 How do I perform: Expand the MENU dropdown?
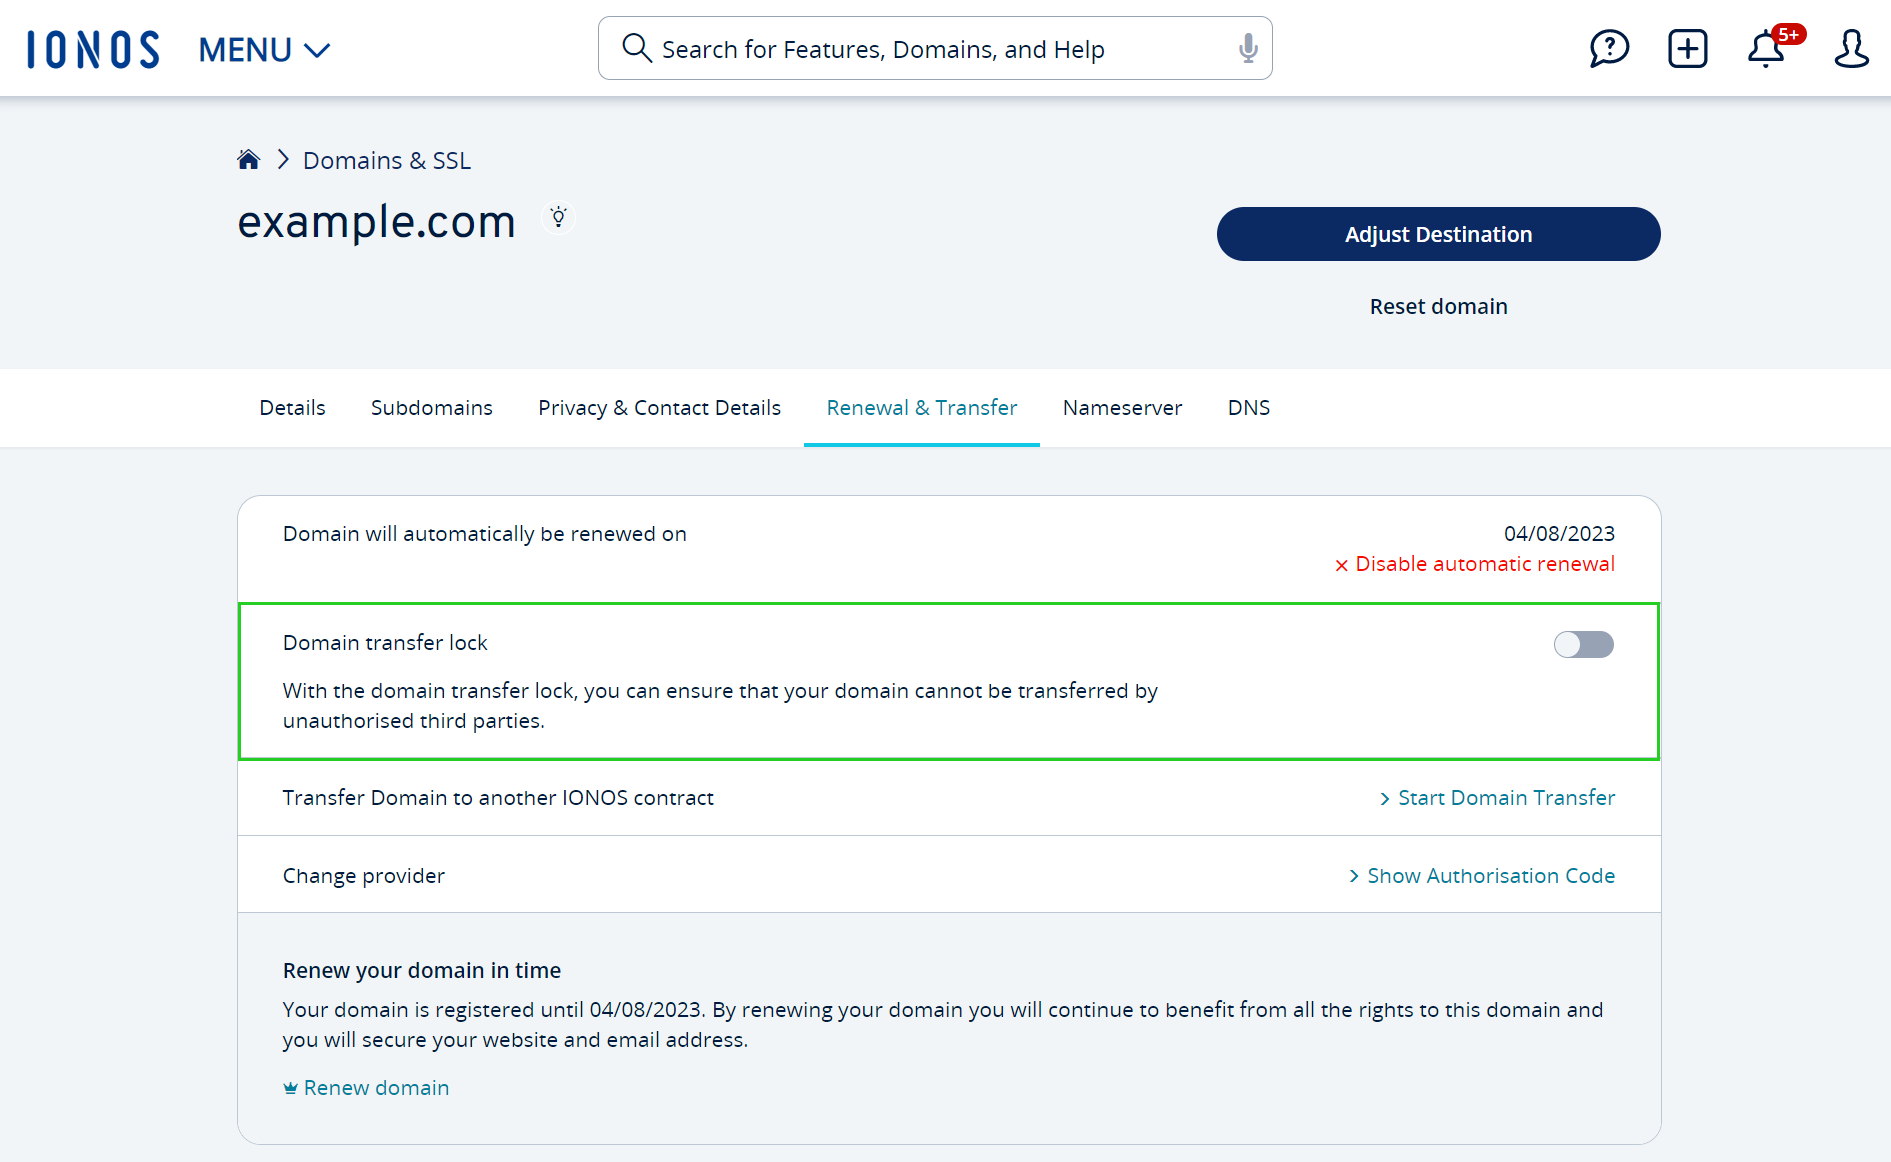point(264,49)
